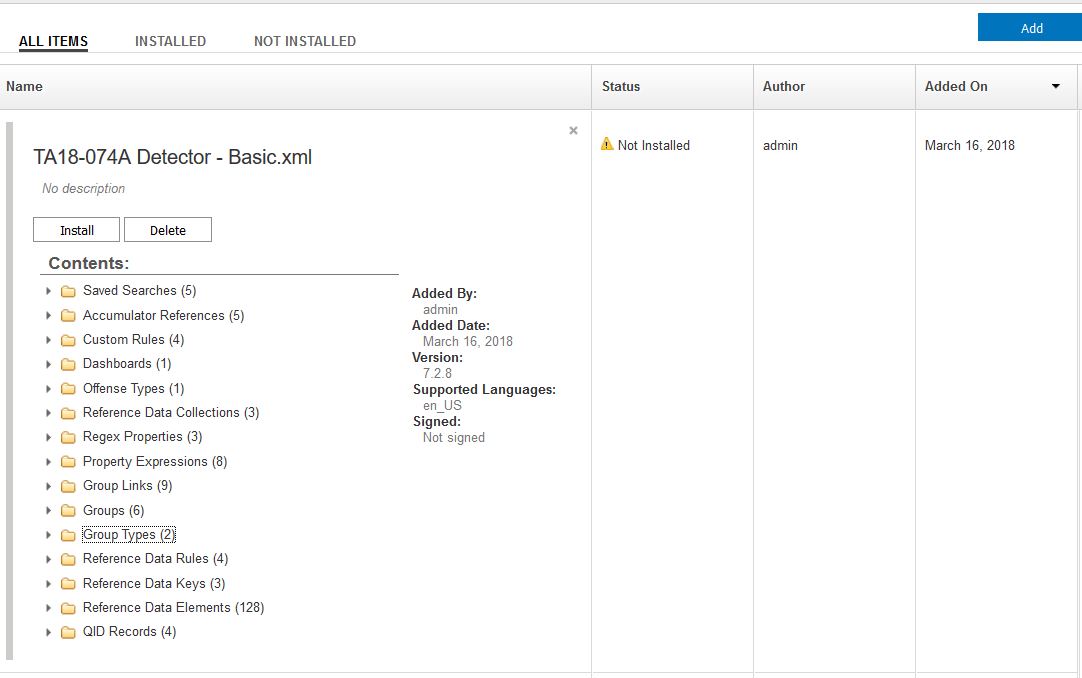
Task: Expand the Reference Data Elements node
Action: 48,608
